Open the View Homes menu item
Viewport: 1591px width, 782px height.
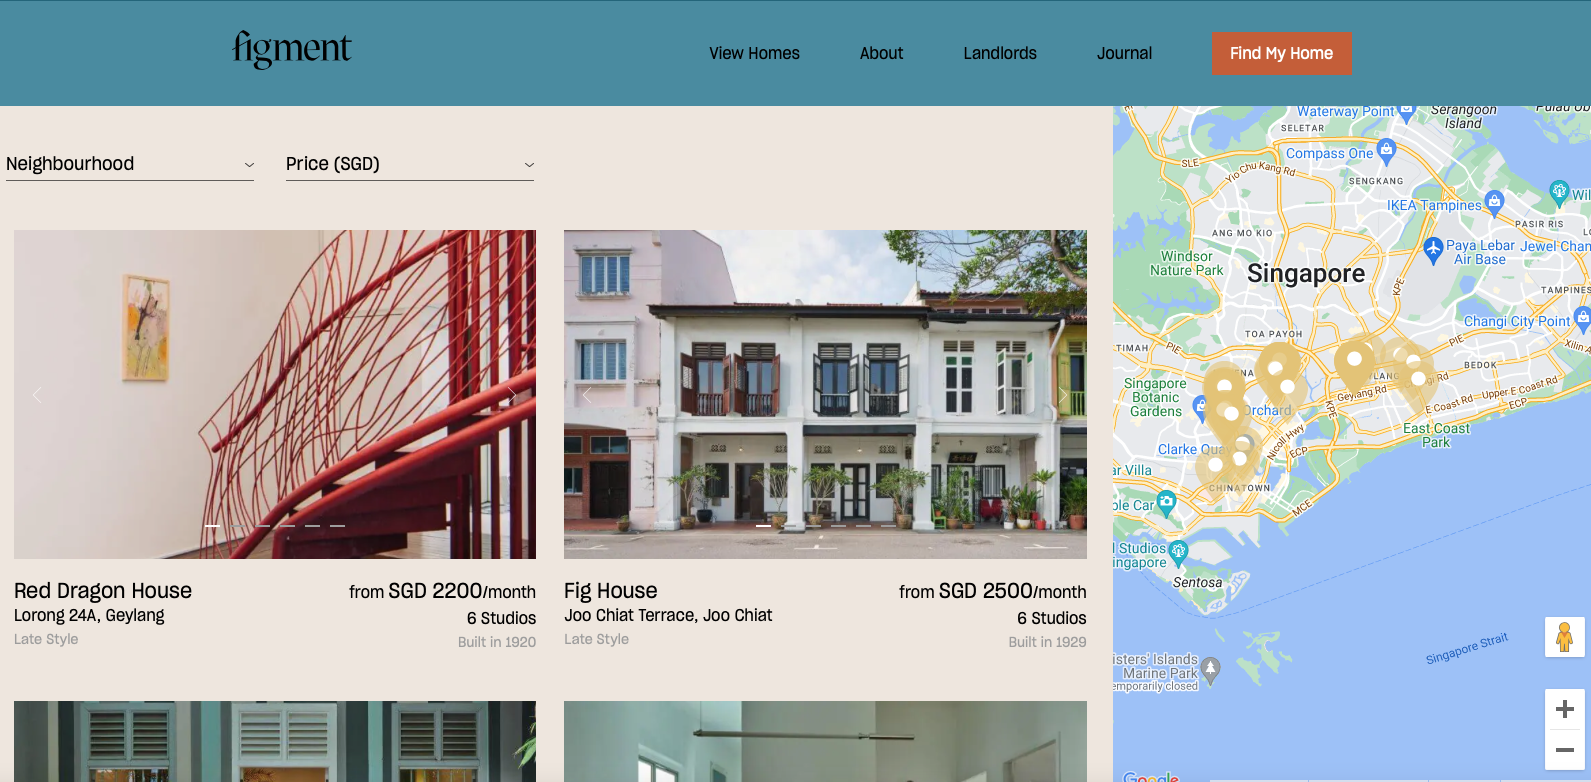tap(754, 53)
